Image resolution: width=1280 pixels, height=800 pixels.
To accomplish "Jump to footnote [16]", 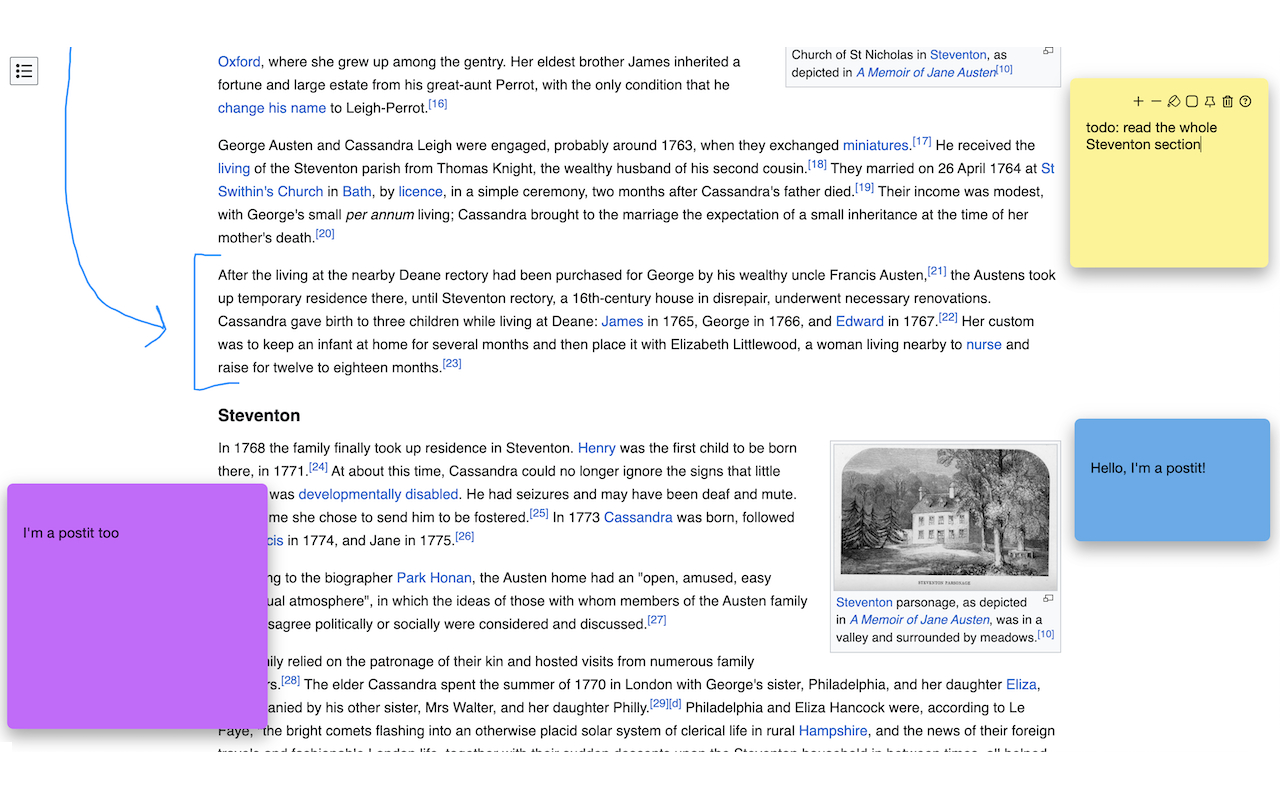I will coord(438,104).
